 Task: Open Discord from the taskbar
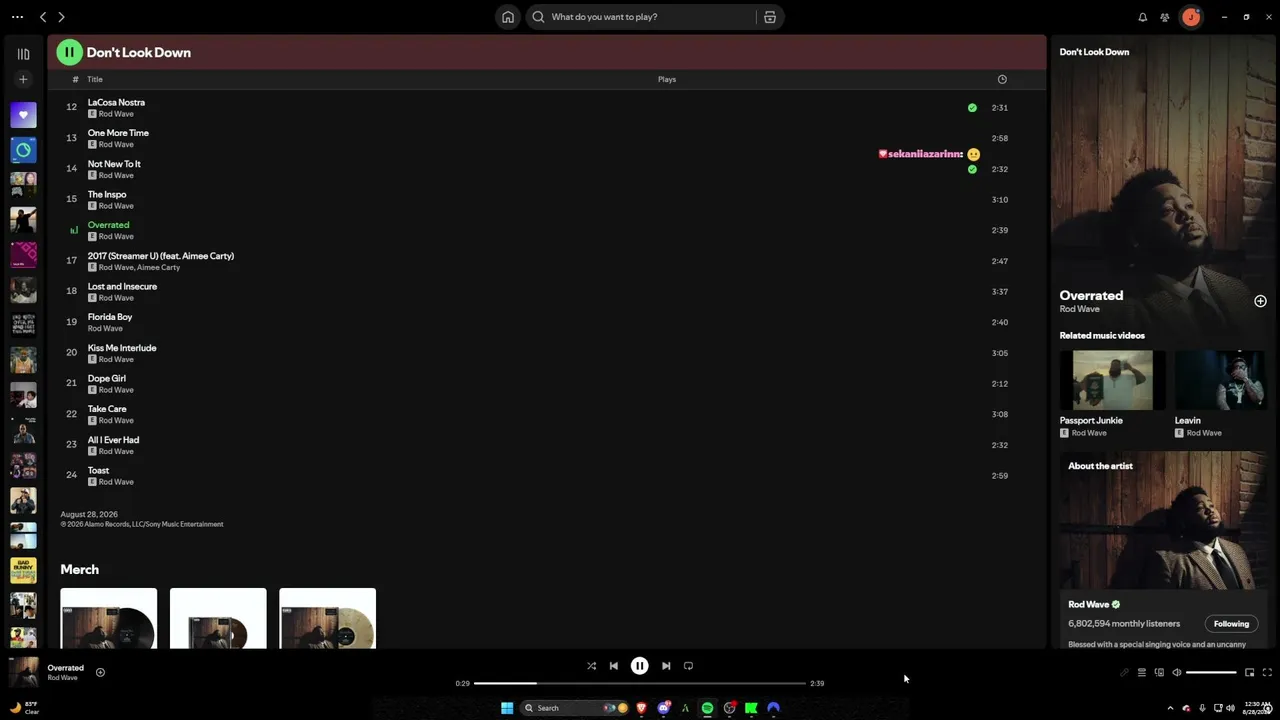click(x=663, y=708)
